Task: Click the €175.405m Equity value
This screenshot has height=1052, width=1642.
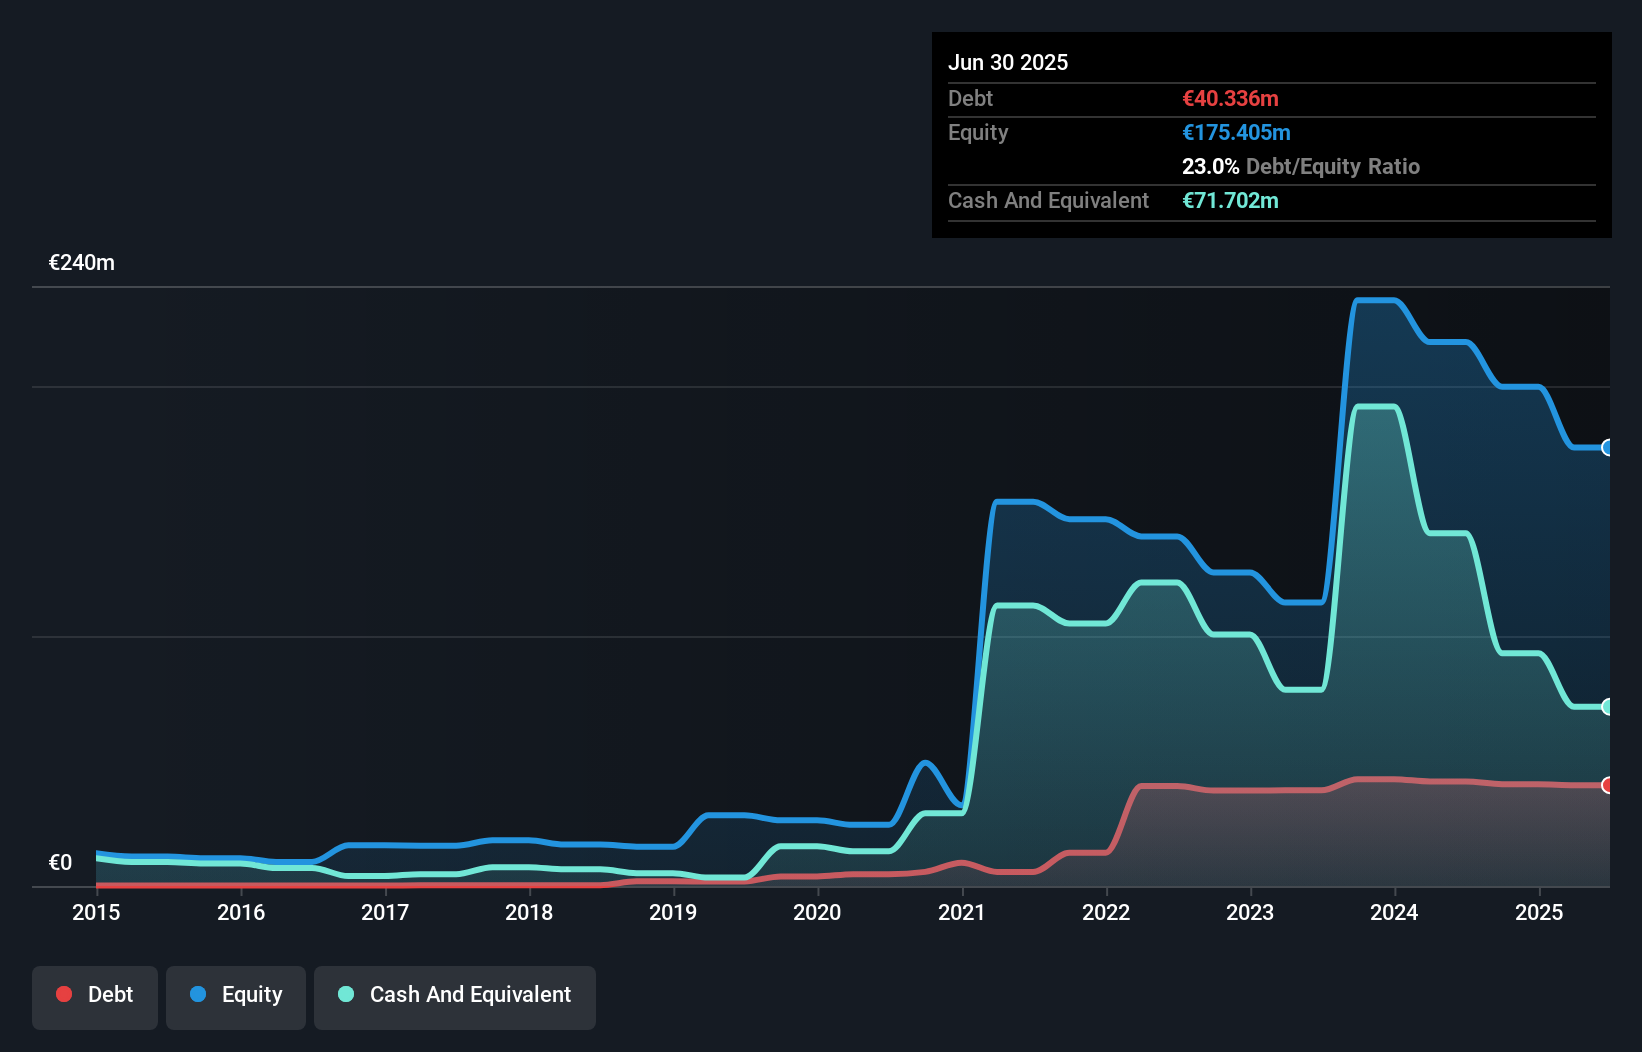Action: coord(1237,132)
